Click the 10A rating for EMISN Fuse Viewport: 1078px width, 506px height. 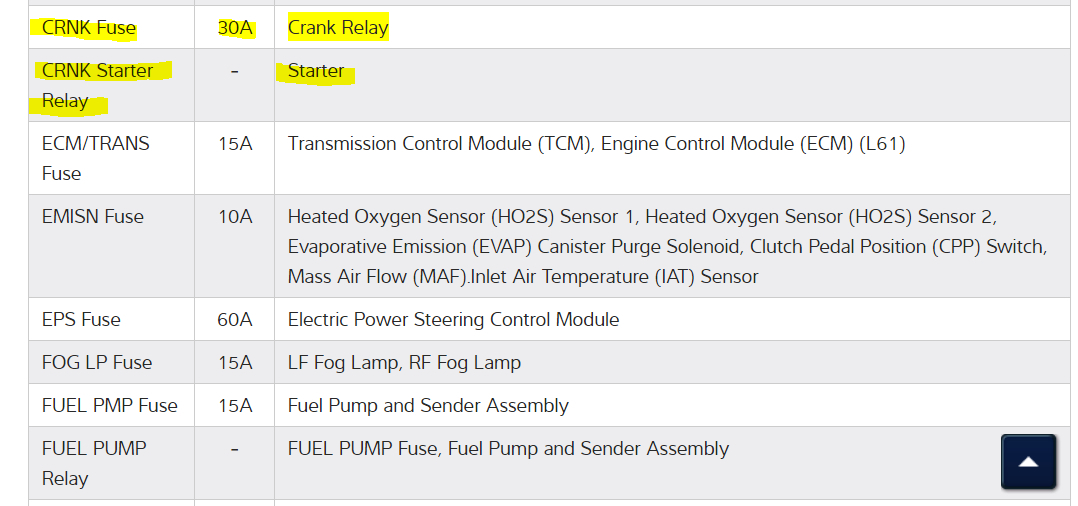pyautogui.click(x=235, y=216)
